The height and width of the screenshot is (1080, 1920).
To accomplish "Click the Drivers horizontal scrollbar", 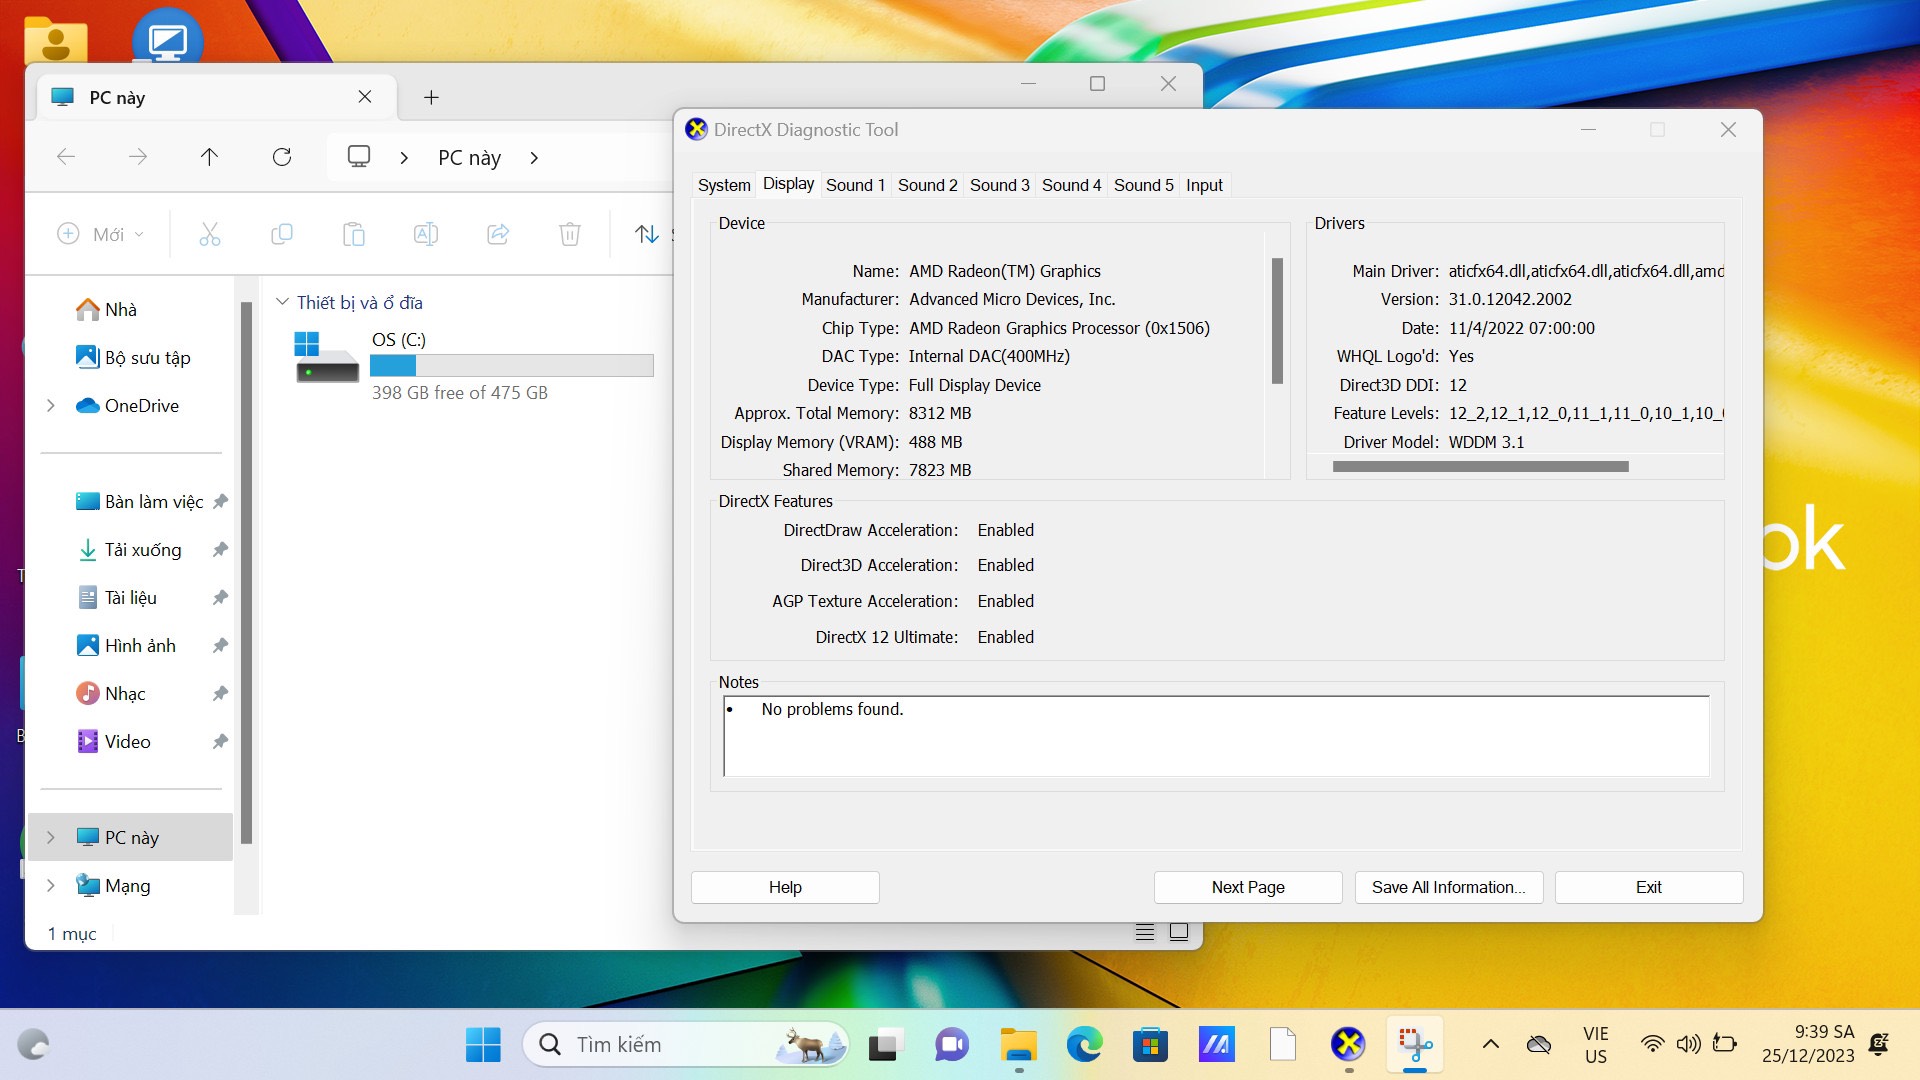I will click(x=1480, y=466).
